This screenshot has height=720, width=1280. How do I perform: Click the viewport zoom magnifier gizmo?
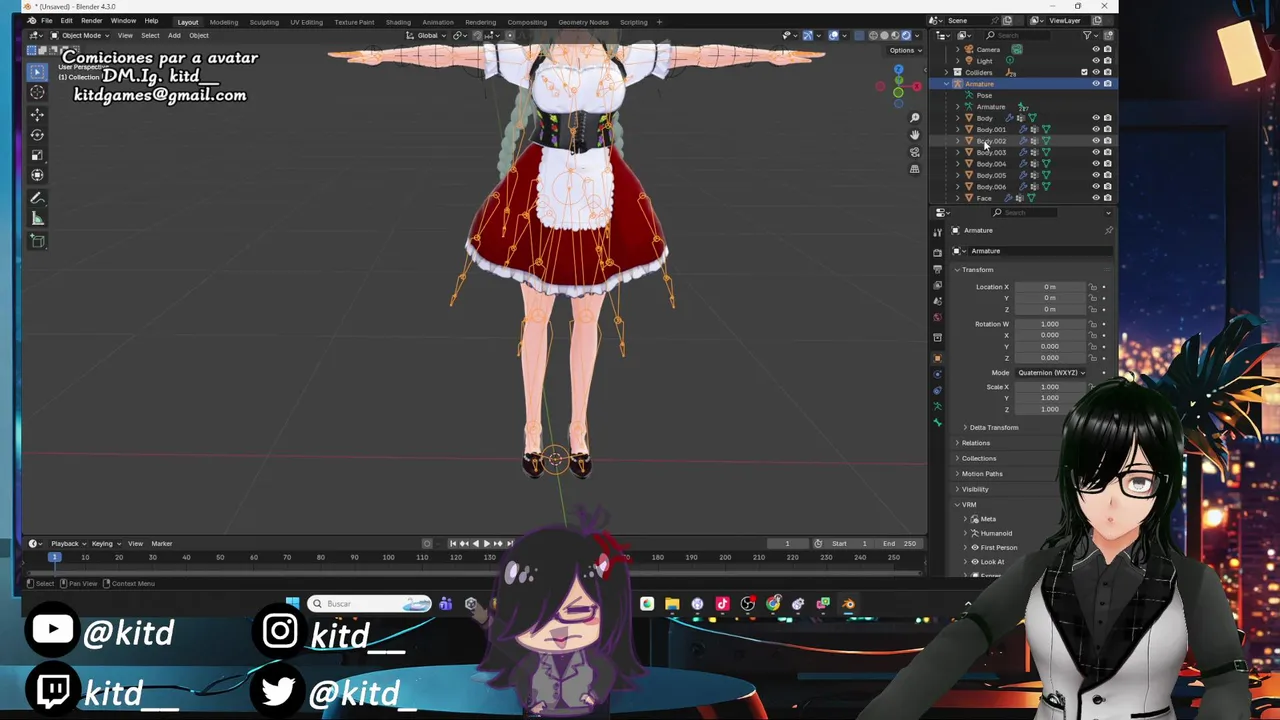tap(914, 118)
